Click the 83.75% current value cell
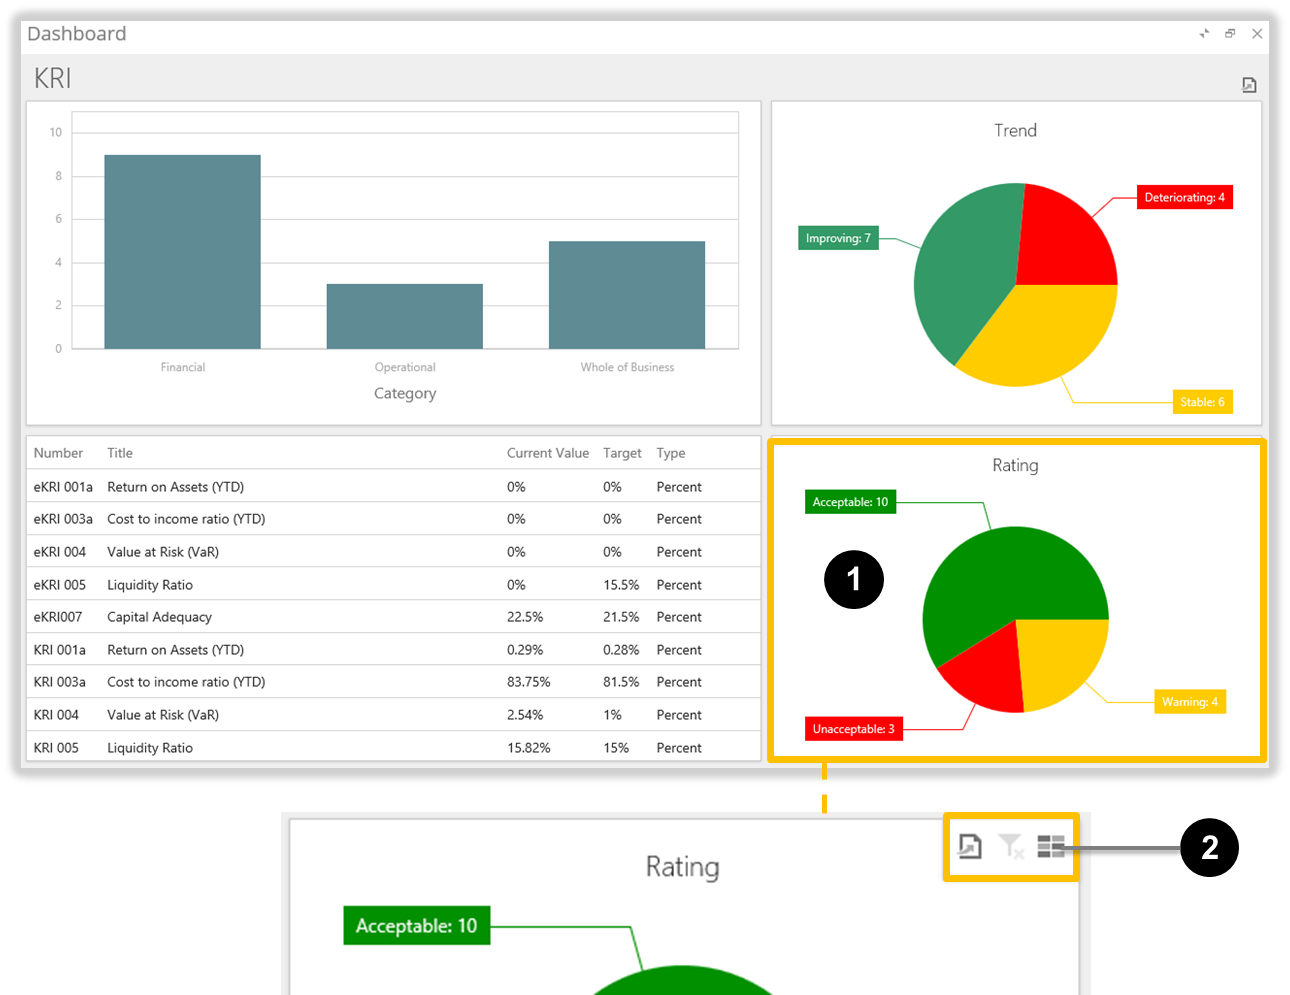 coord(529,682)
